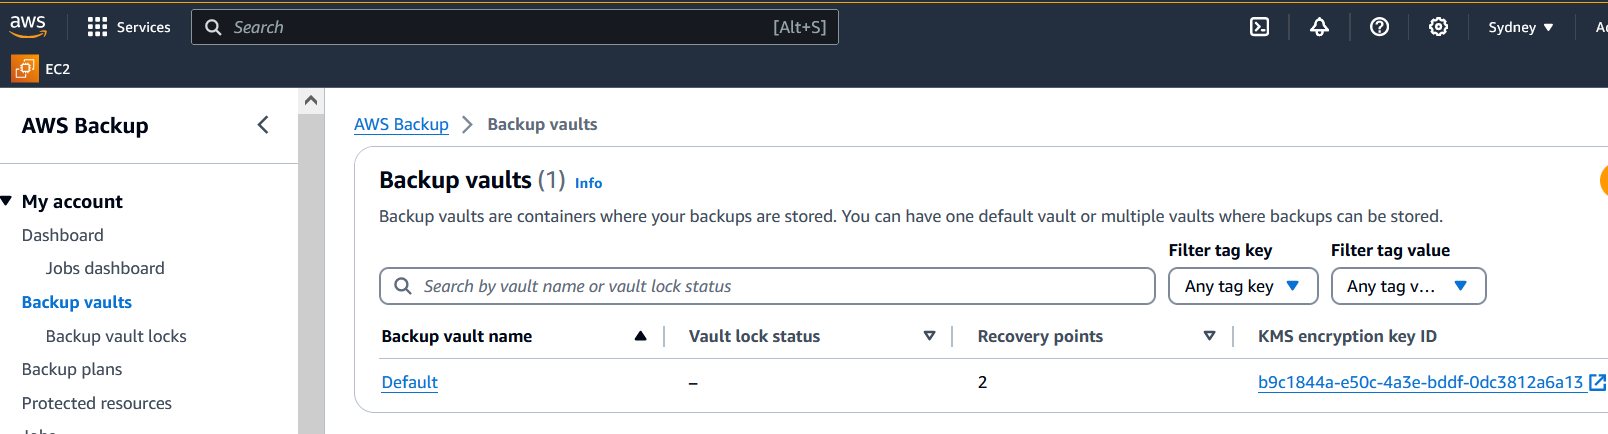This screenshot has width=1608, height=434.
Task: Open the help question mark icon
Action: pos(1379,27)
